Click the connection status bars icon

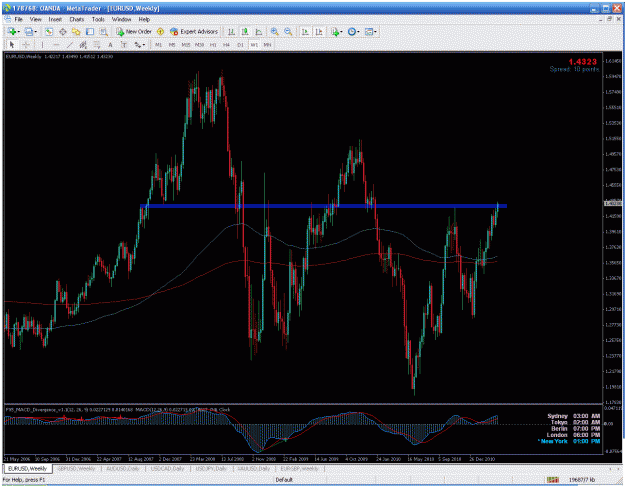[552, 480]
